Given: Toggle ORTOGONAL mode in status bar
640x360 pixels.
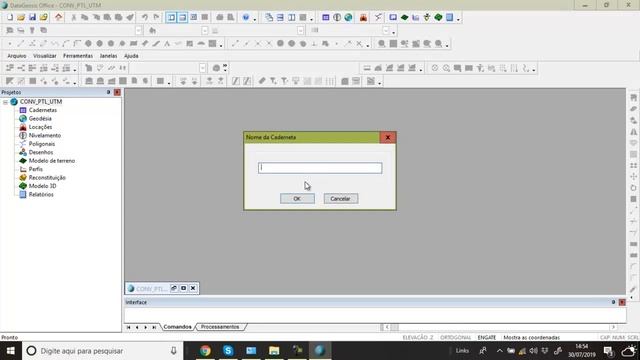Looking at the screenshot, I should pyautogui.click(x=456, y=338).
